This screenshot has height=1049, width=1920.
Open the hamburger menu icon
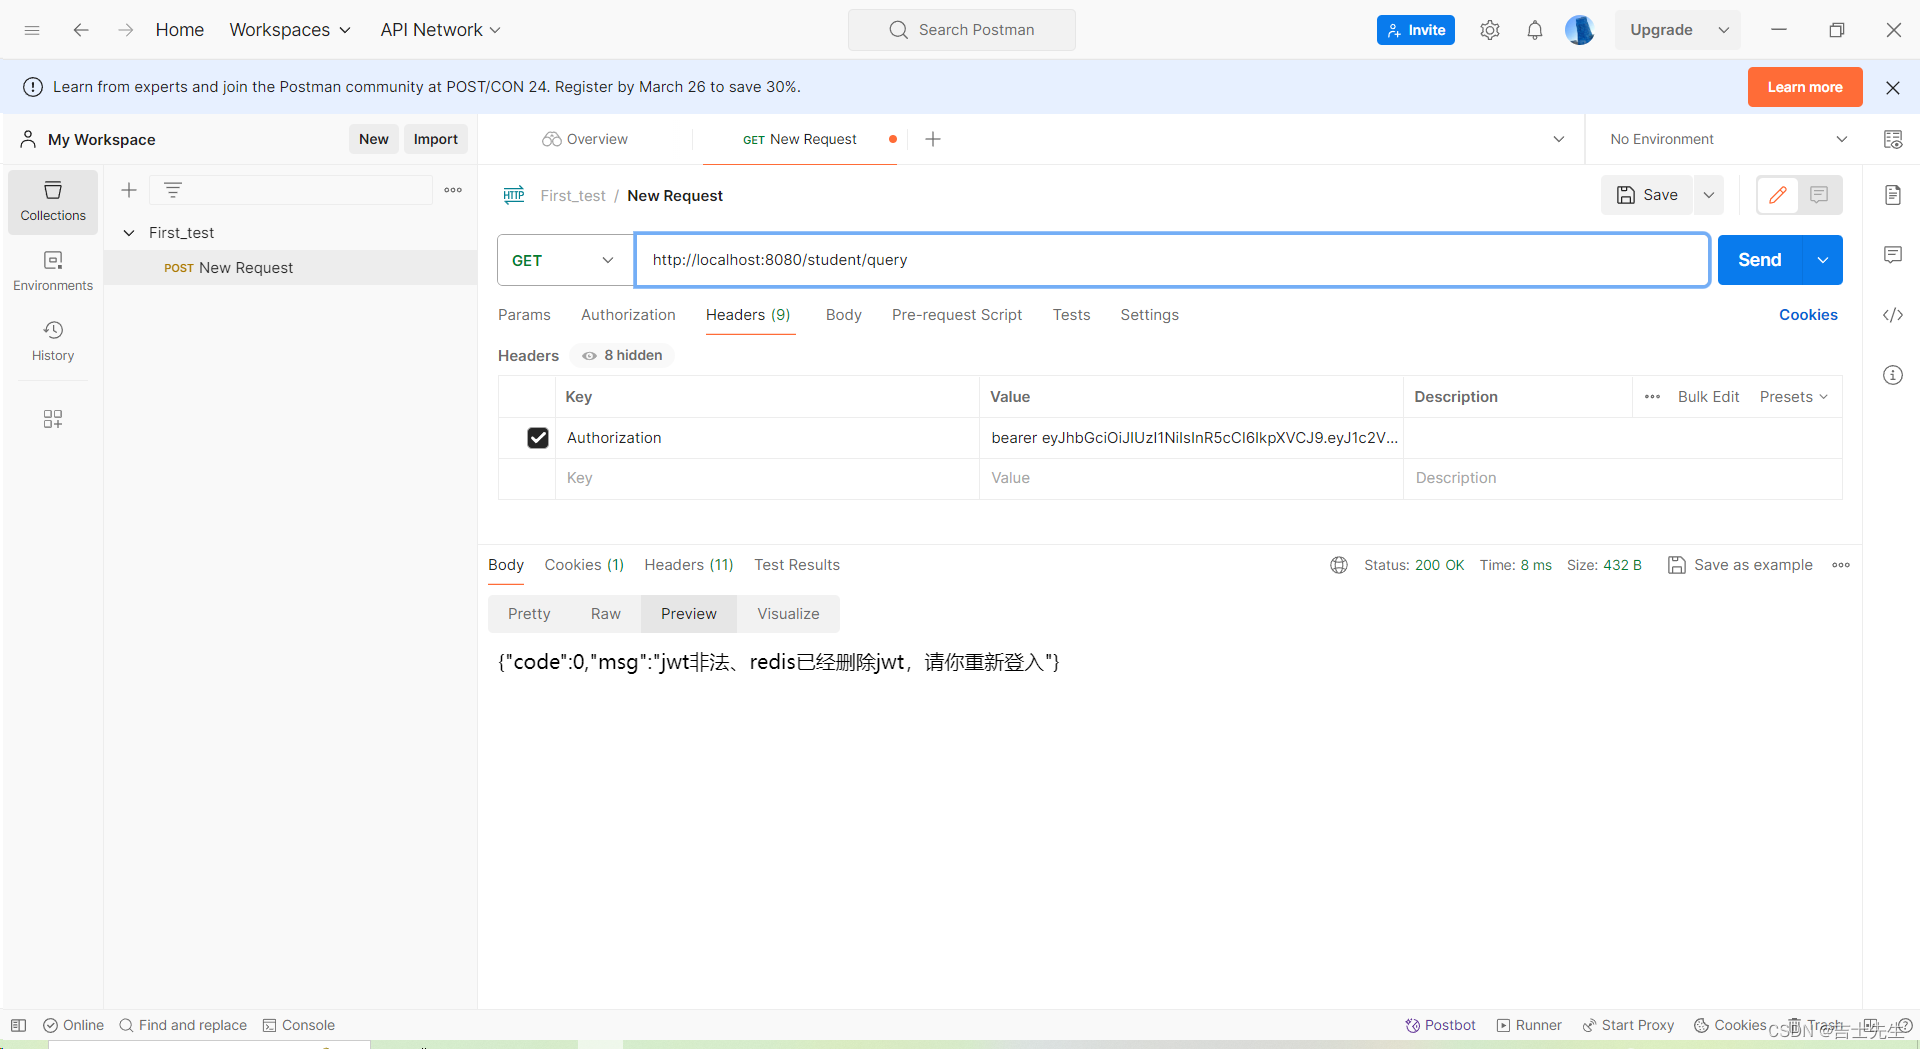tap(32, 30)
